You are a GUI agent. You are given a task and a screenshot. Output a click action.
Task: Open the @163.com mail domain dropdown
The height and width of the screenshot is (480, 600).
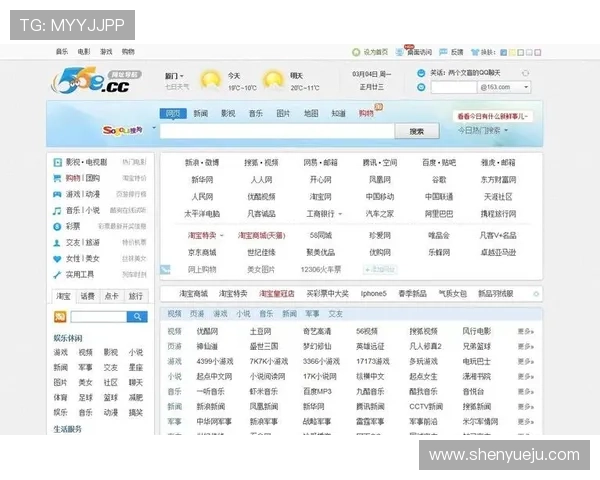504,87
